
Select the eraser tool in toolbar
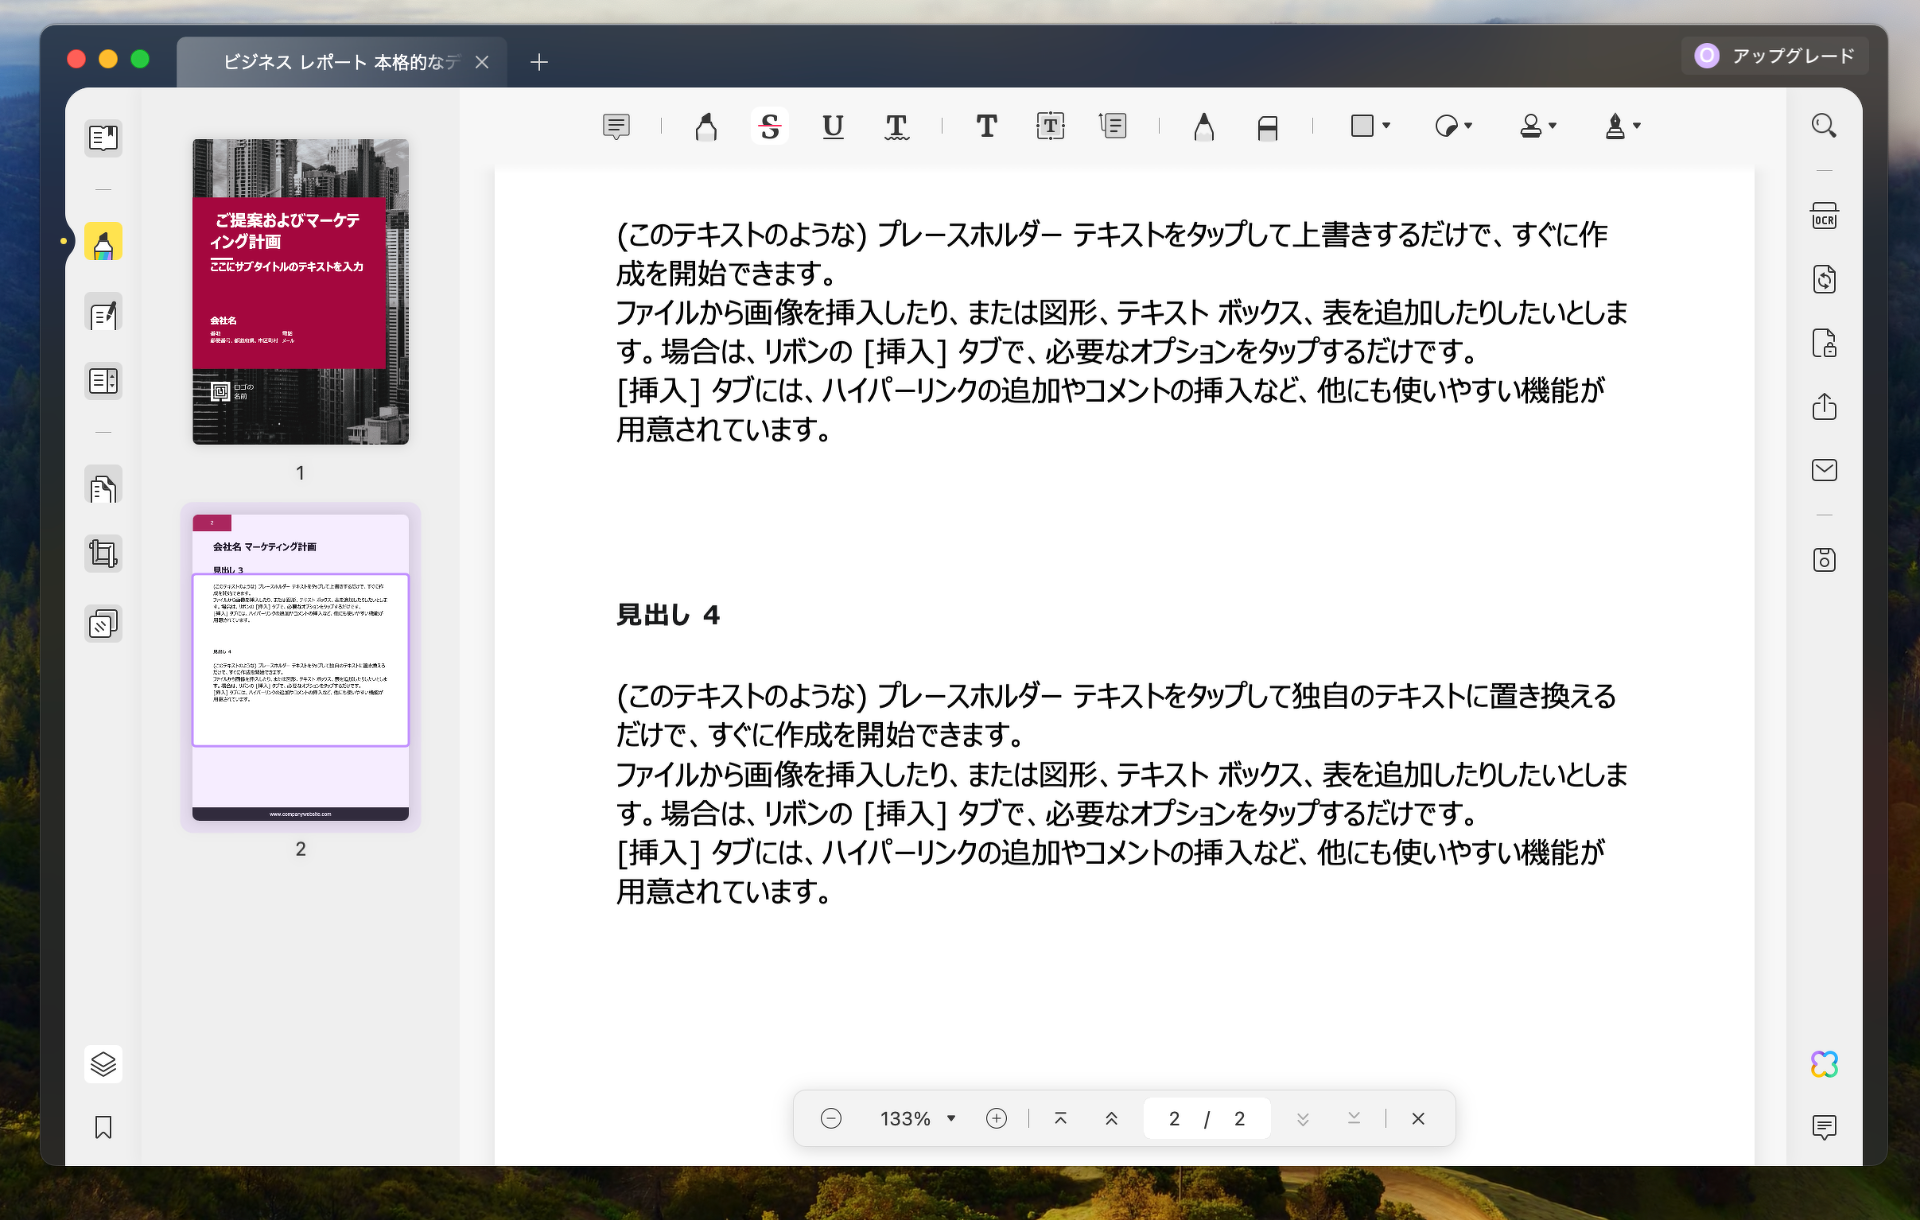(x=1267, y=127)
